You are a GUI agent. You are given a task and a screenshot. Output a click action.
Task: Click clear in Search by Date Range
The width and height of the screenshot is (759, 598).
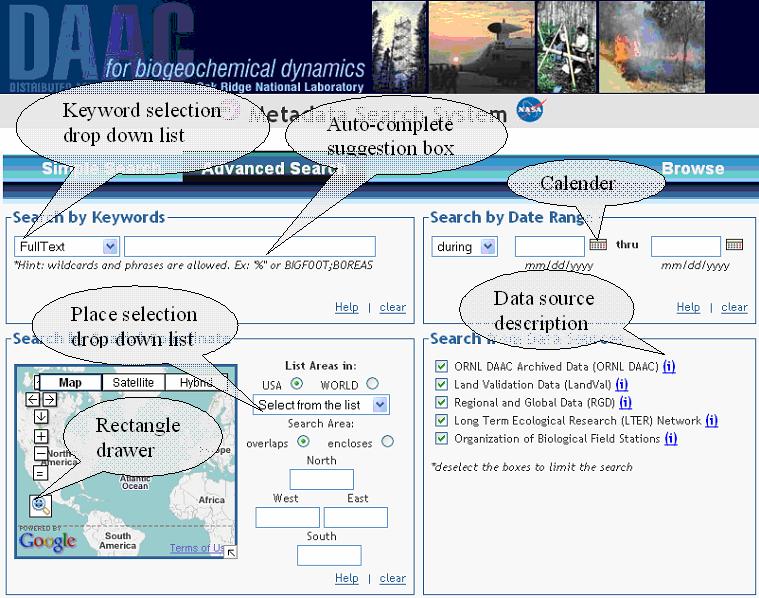(734, 307)
